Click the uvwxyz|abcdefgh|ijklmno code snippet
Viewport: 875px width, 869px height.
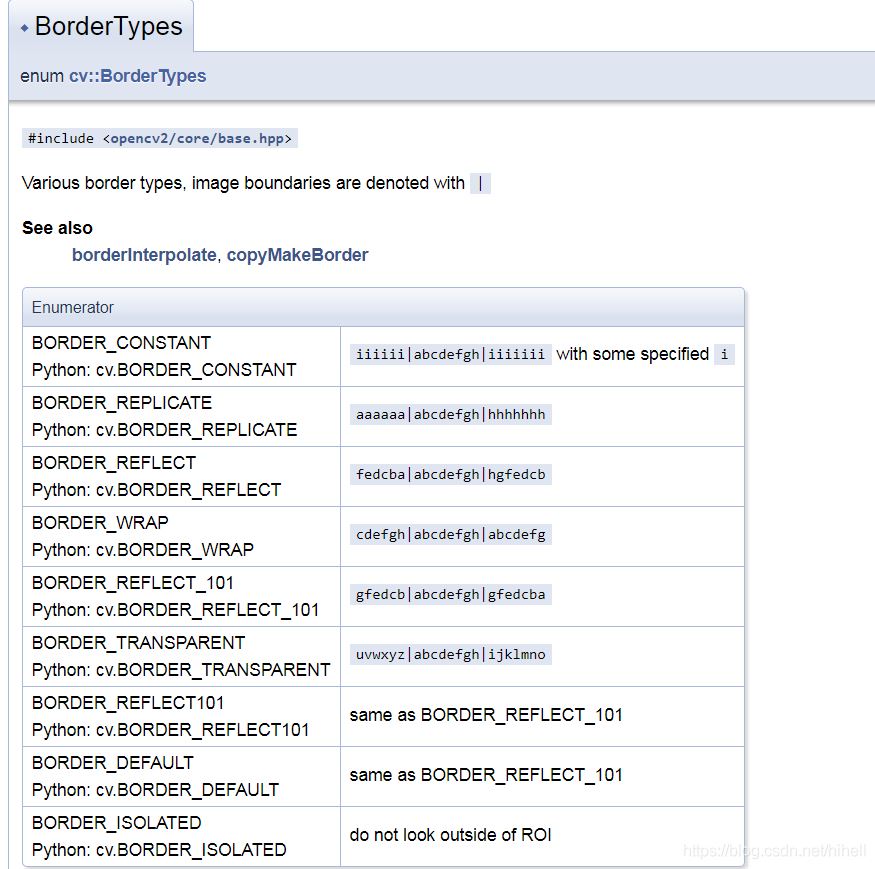(x=450, y=654)
